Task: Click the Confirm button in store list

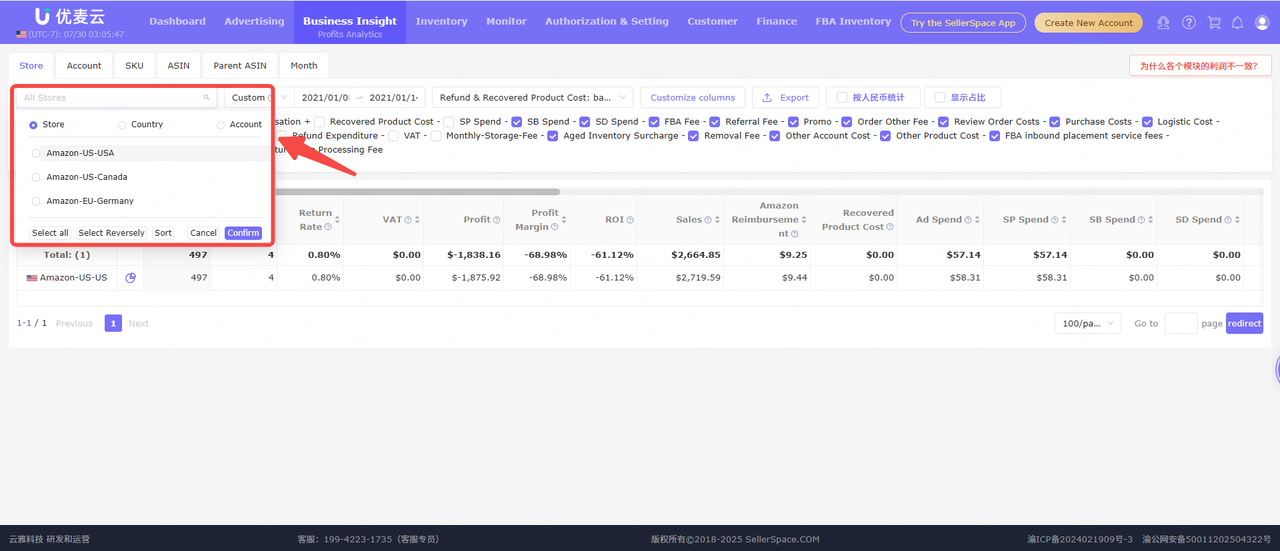Action: [x=243, y=233]
